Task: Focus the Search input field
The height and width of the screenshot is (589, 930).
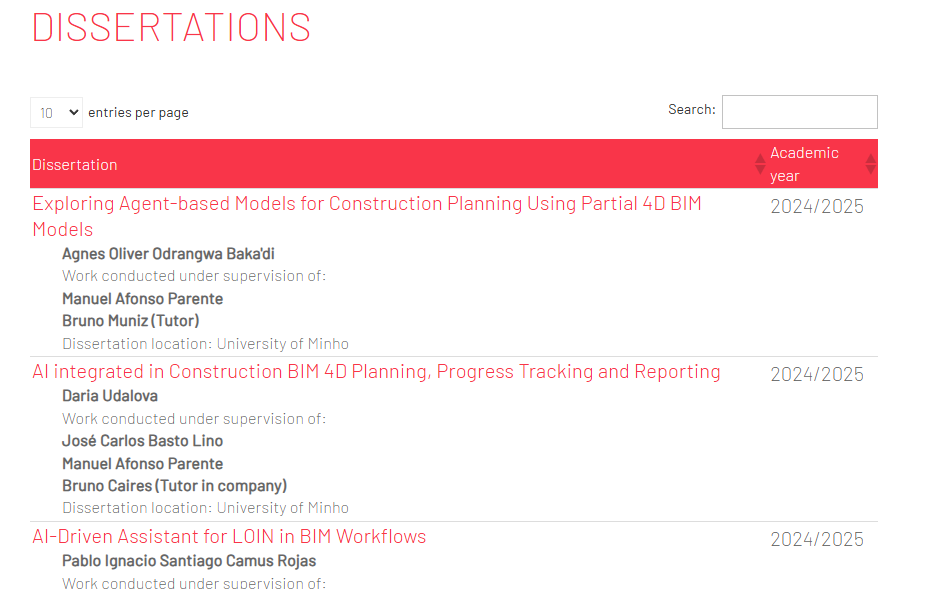Action: (x=799, y=112)
